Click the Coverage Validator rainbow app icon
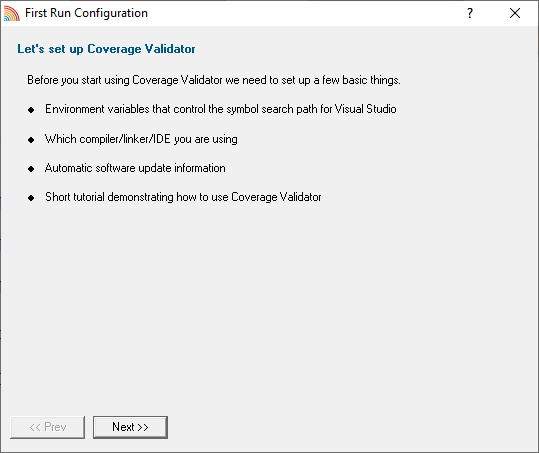This screenshot has width=539, height=453. pos(12,13)
